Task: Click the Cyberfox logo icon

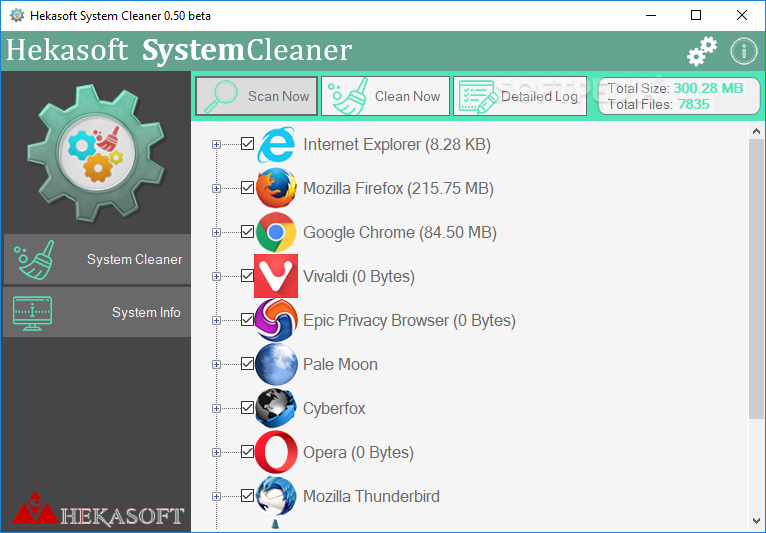Action: [276, 408]
